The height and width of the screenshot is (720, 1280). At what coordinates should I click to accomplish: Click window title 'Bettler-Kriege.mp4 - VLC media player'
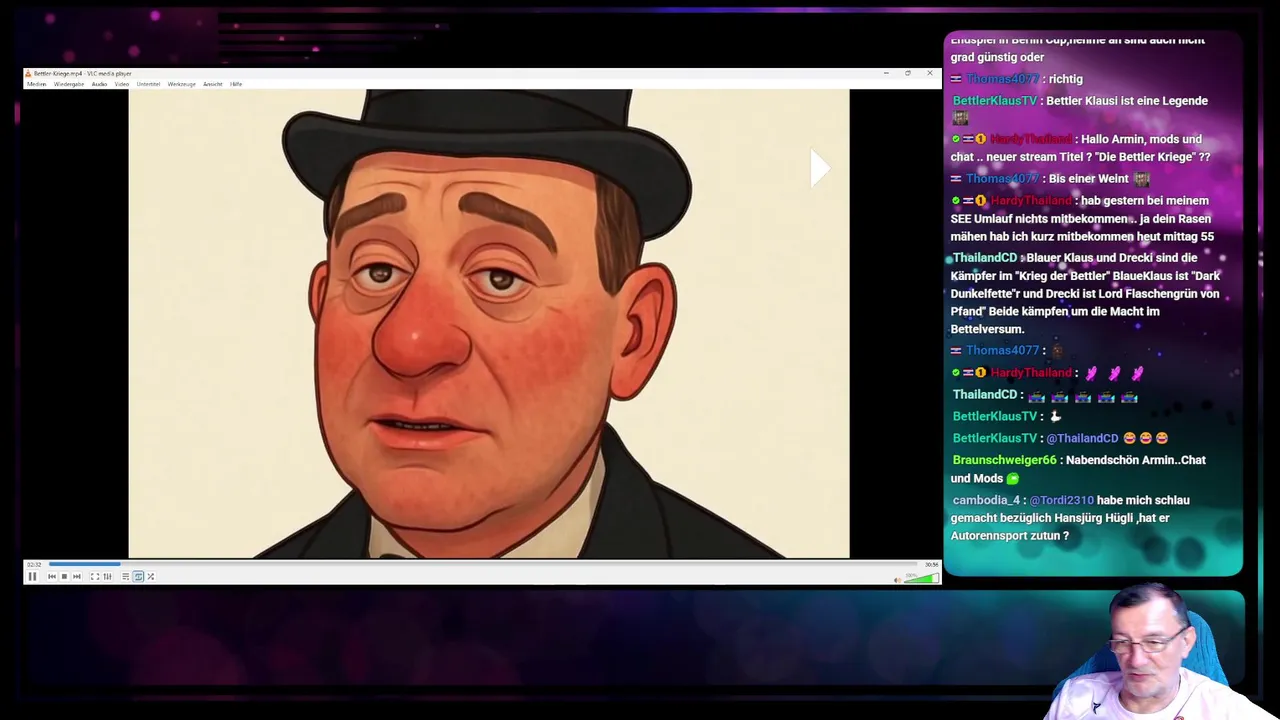coord(83,73)
